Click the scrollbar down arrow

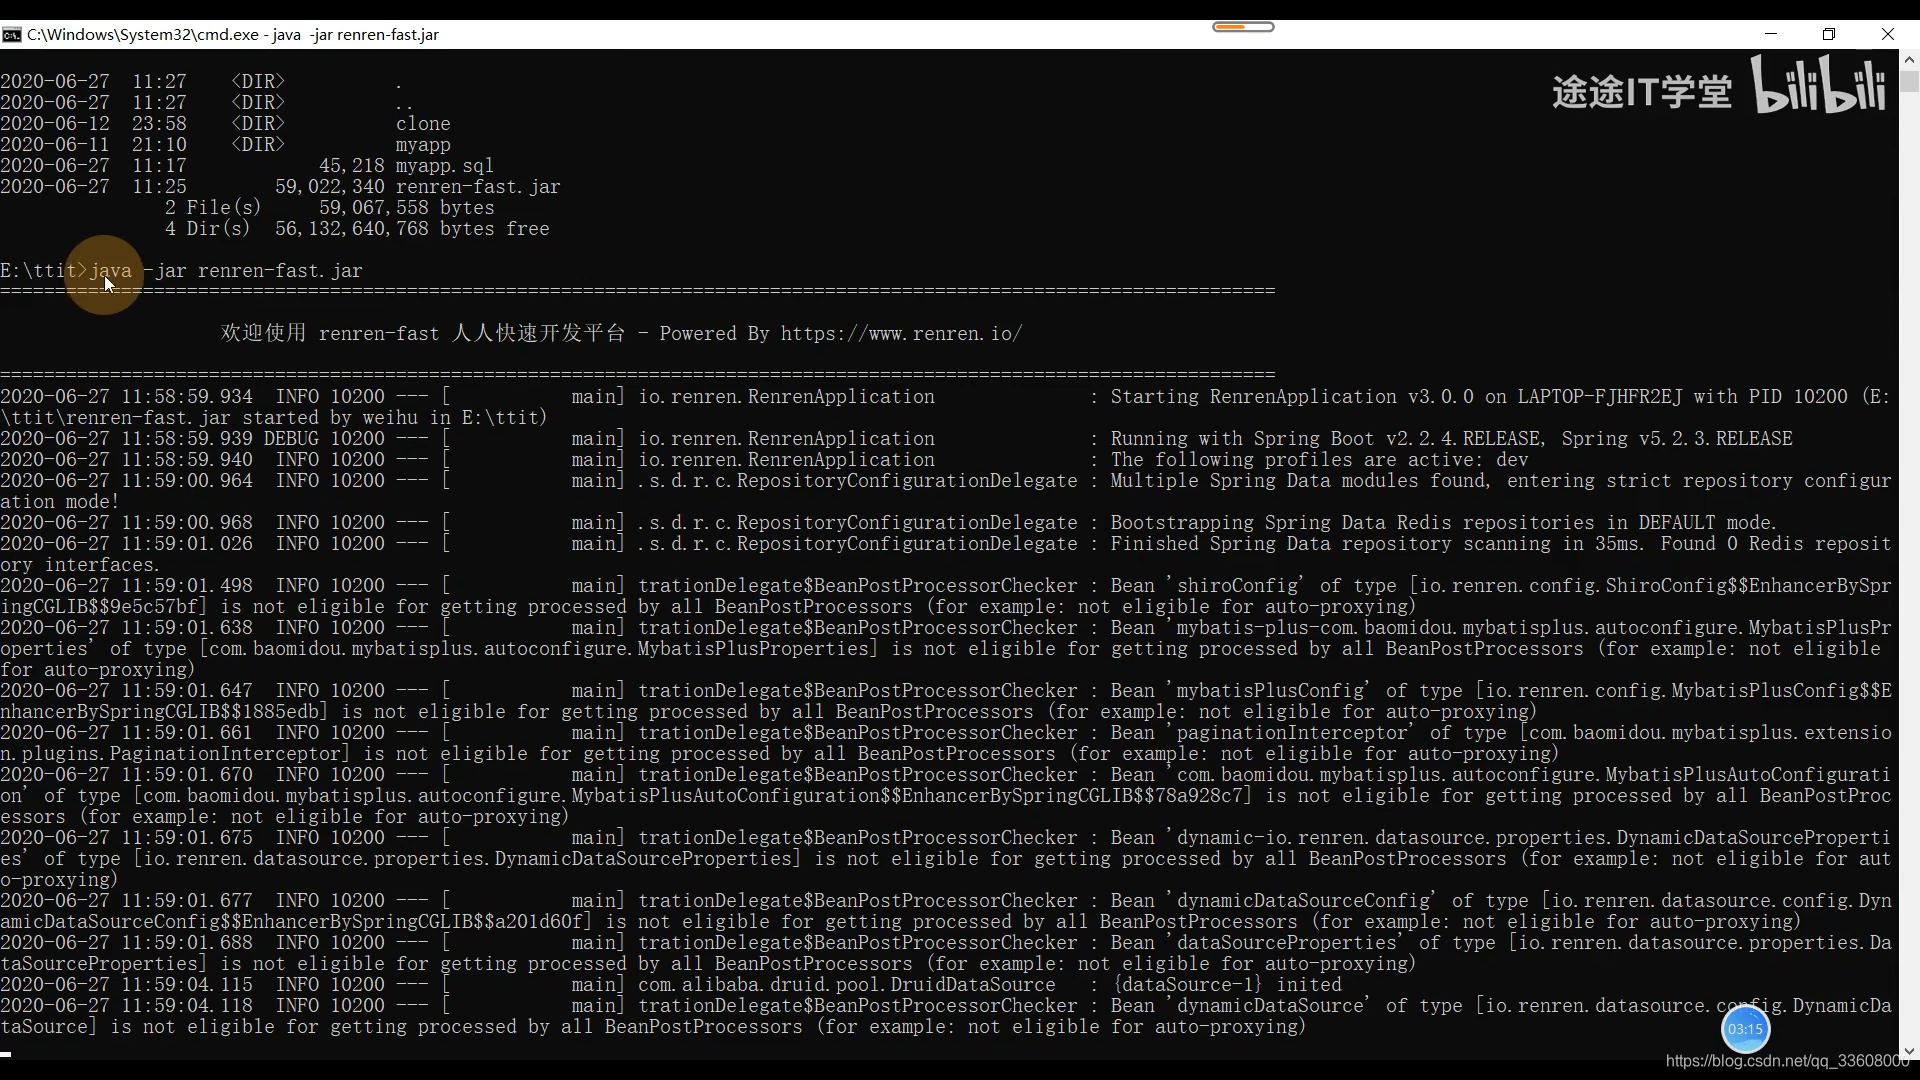coord(1909,1052)
